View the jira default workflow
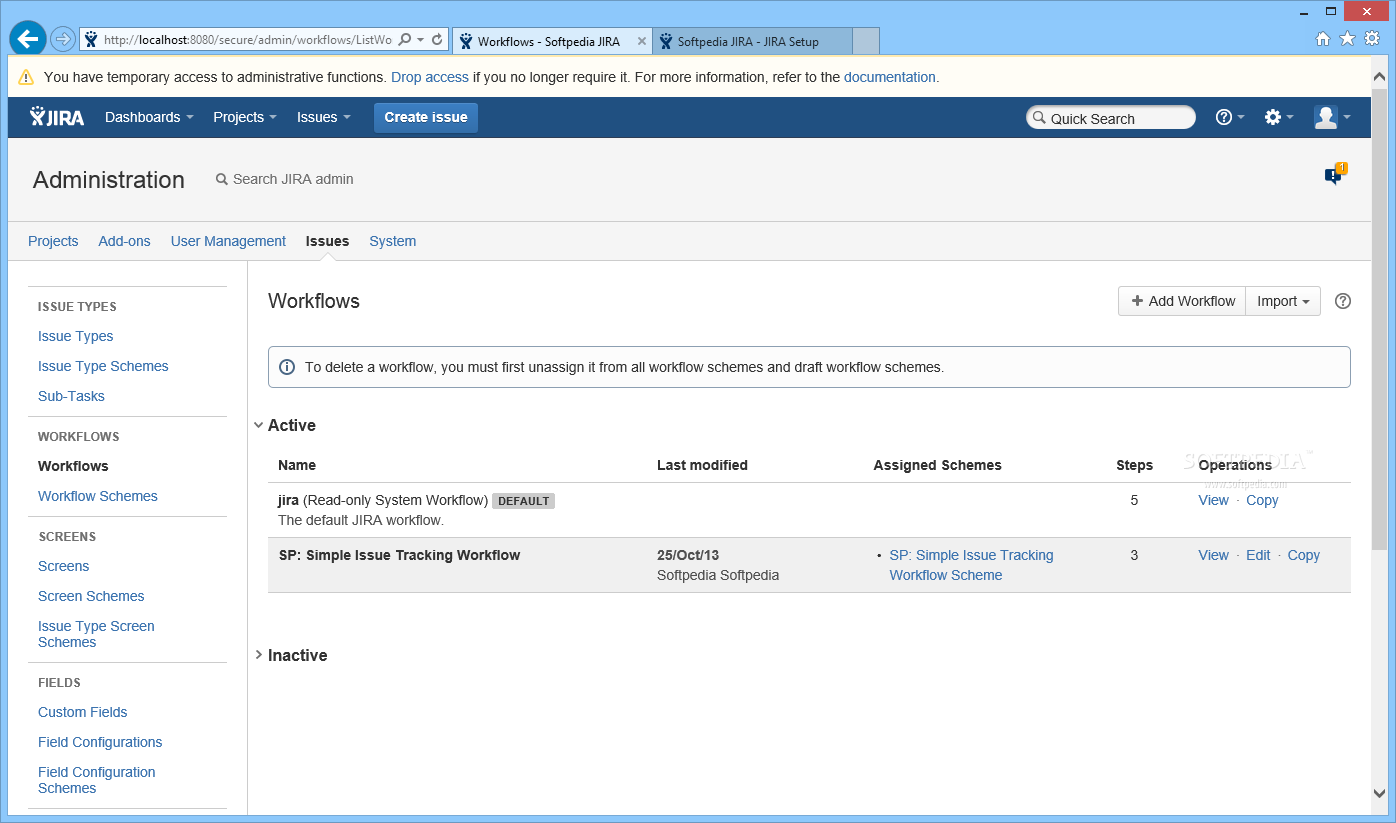The width and height of the screenshot is (1396, 823). coord(1213,500)
